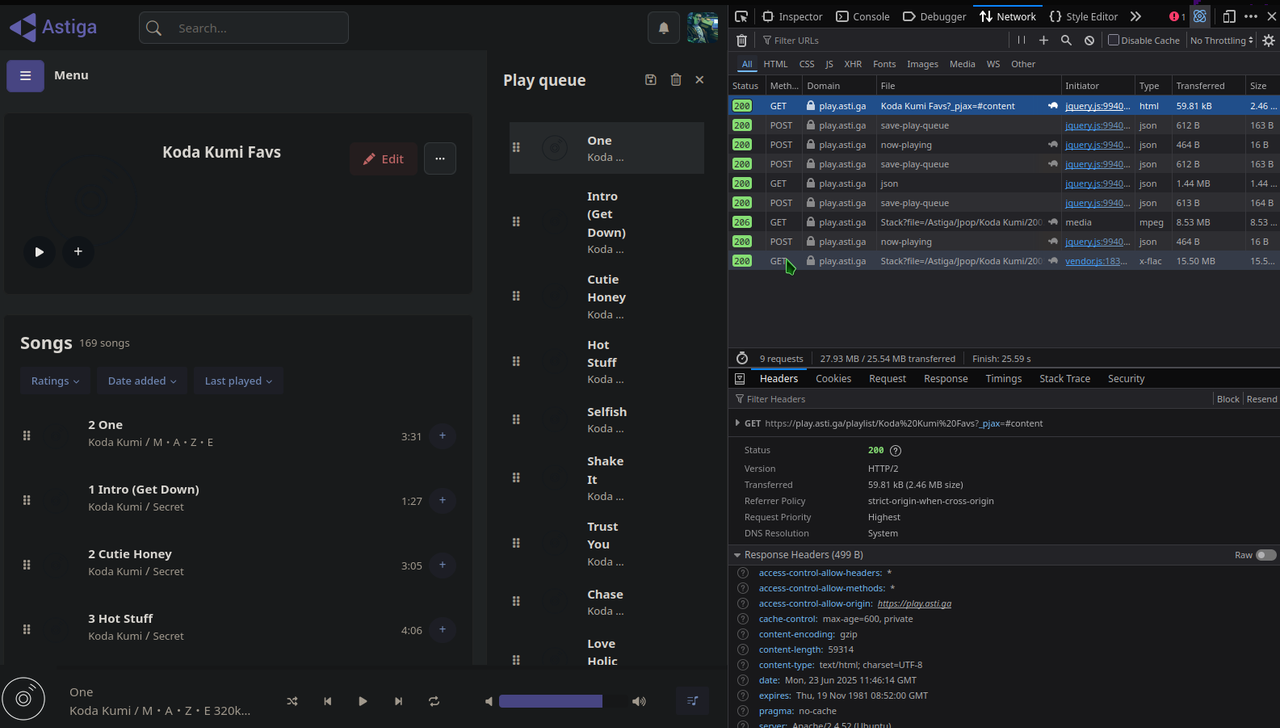Open the user avatar profile menu
Viewport: 1280px width, 728px height.
click(x=702, y=28)
